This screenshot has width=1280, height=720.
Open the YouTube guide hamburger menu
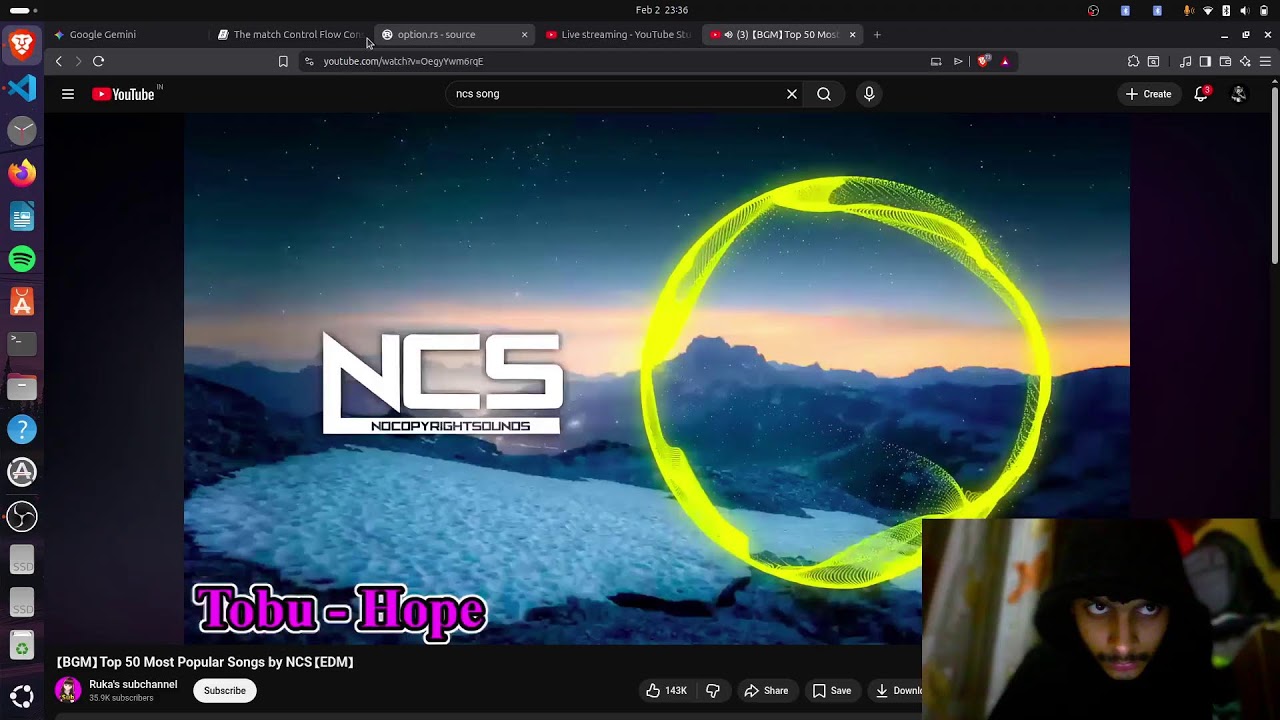(68, 94)
